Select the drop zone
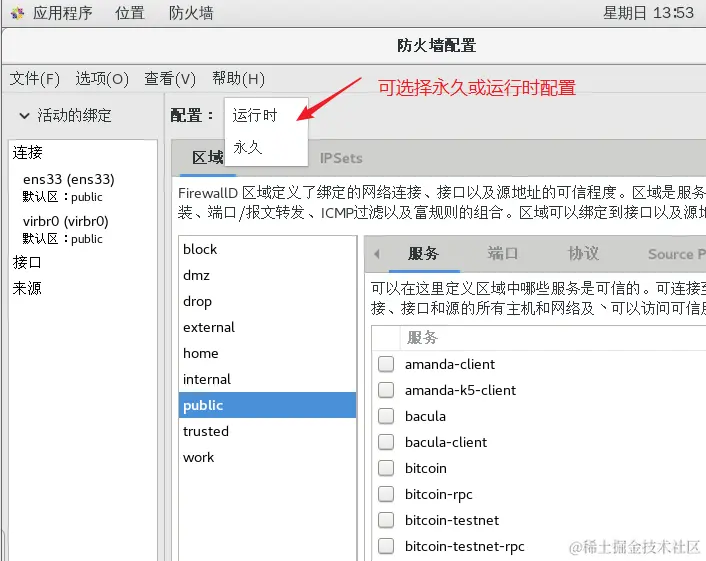The image size is (706, 561). (267, 301)
